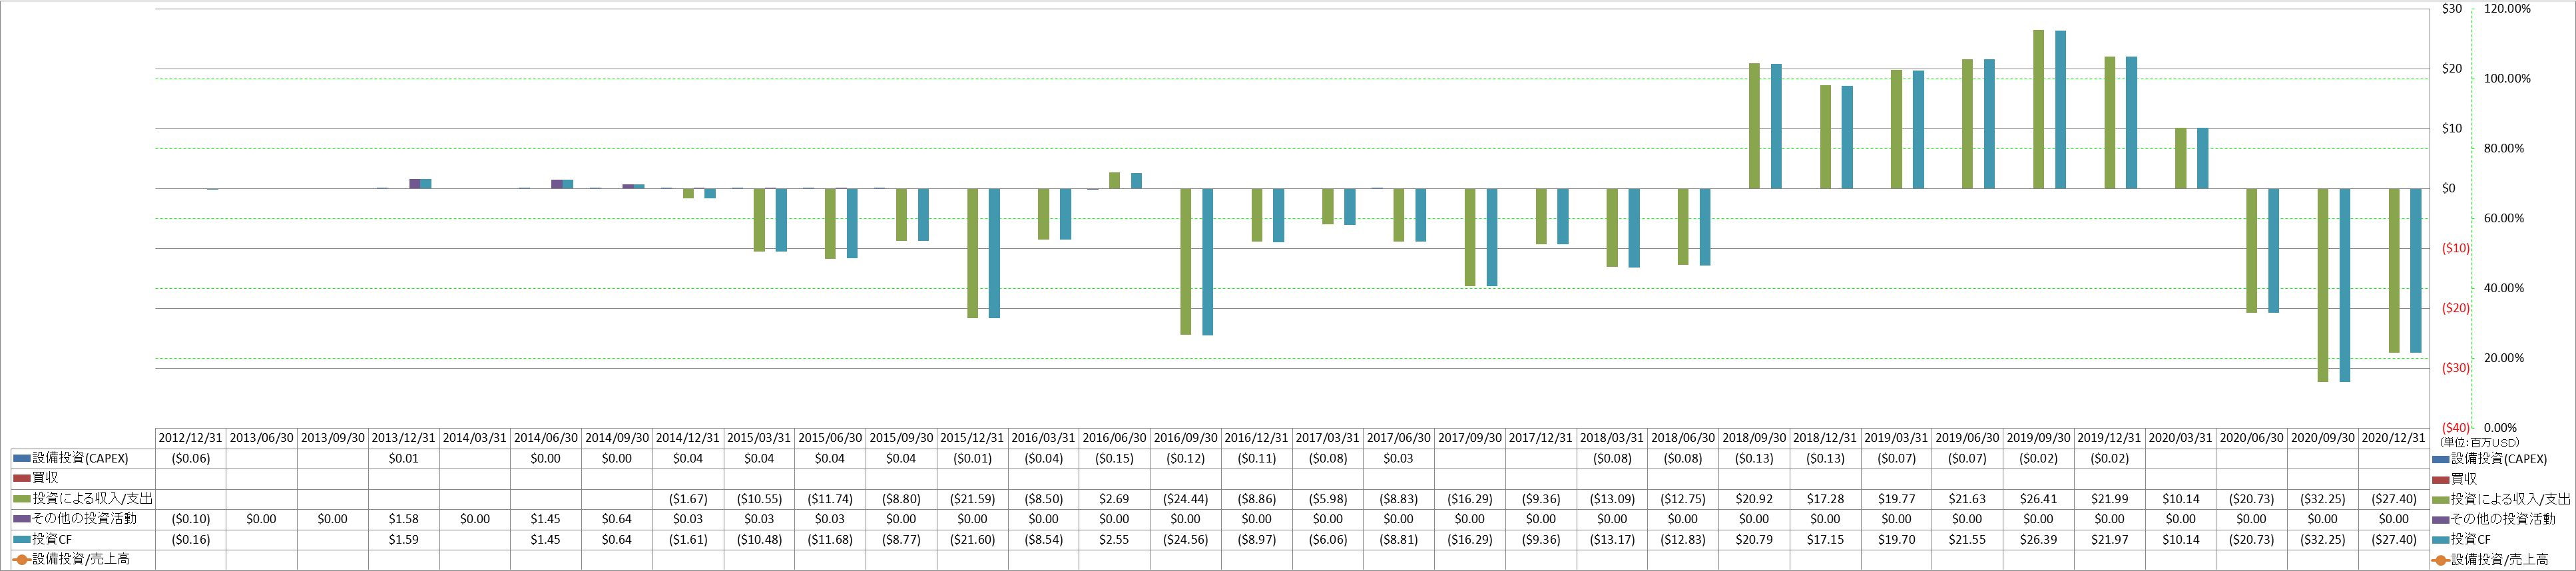Select the 2013/12/31 date column header
This screenshot has height=571, width=2576.
pyautogui.click(x=404, y=438)
